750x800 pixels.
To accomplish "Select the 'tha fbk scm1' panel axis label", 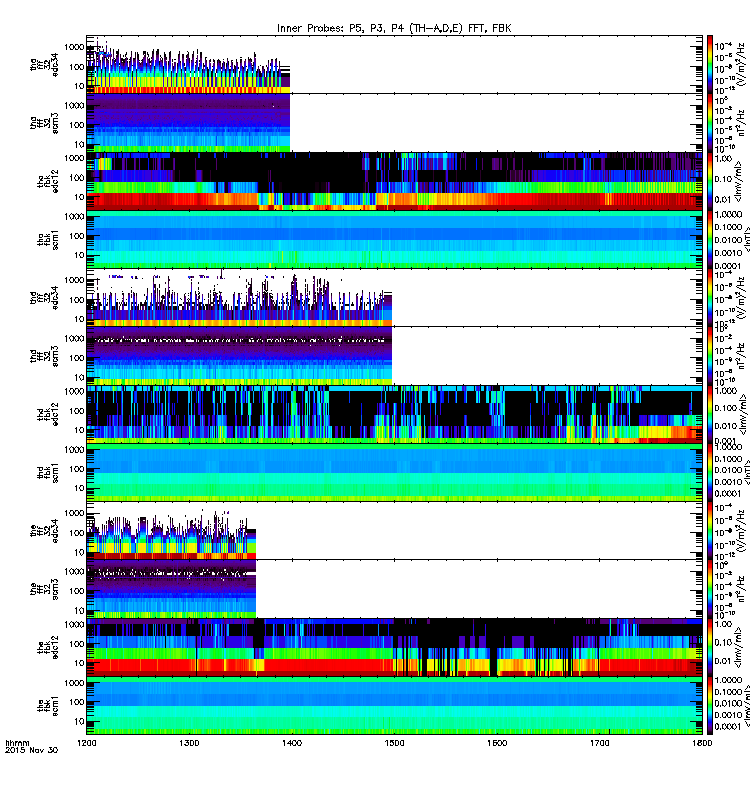I will pos(48,240).
